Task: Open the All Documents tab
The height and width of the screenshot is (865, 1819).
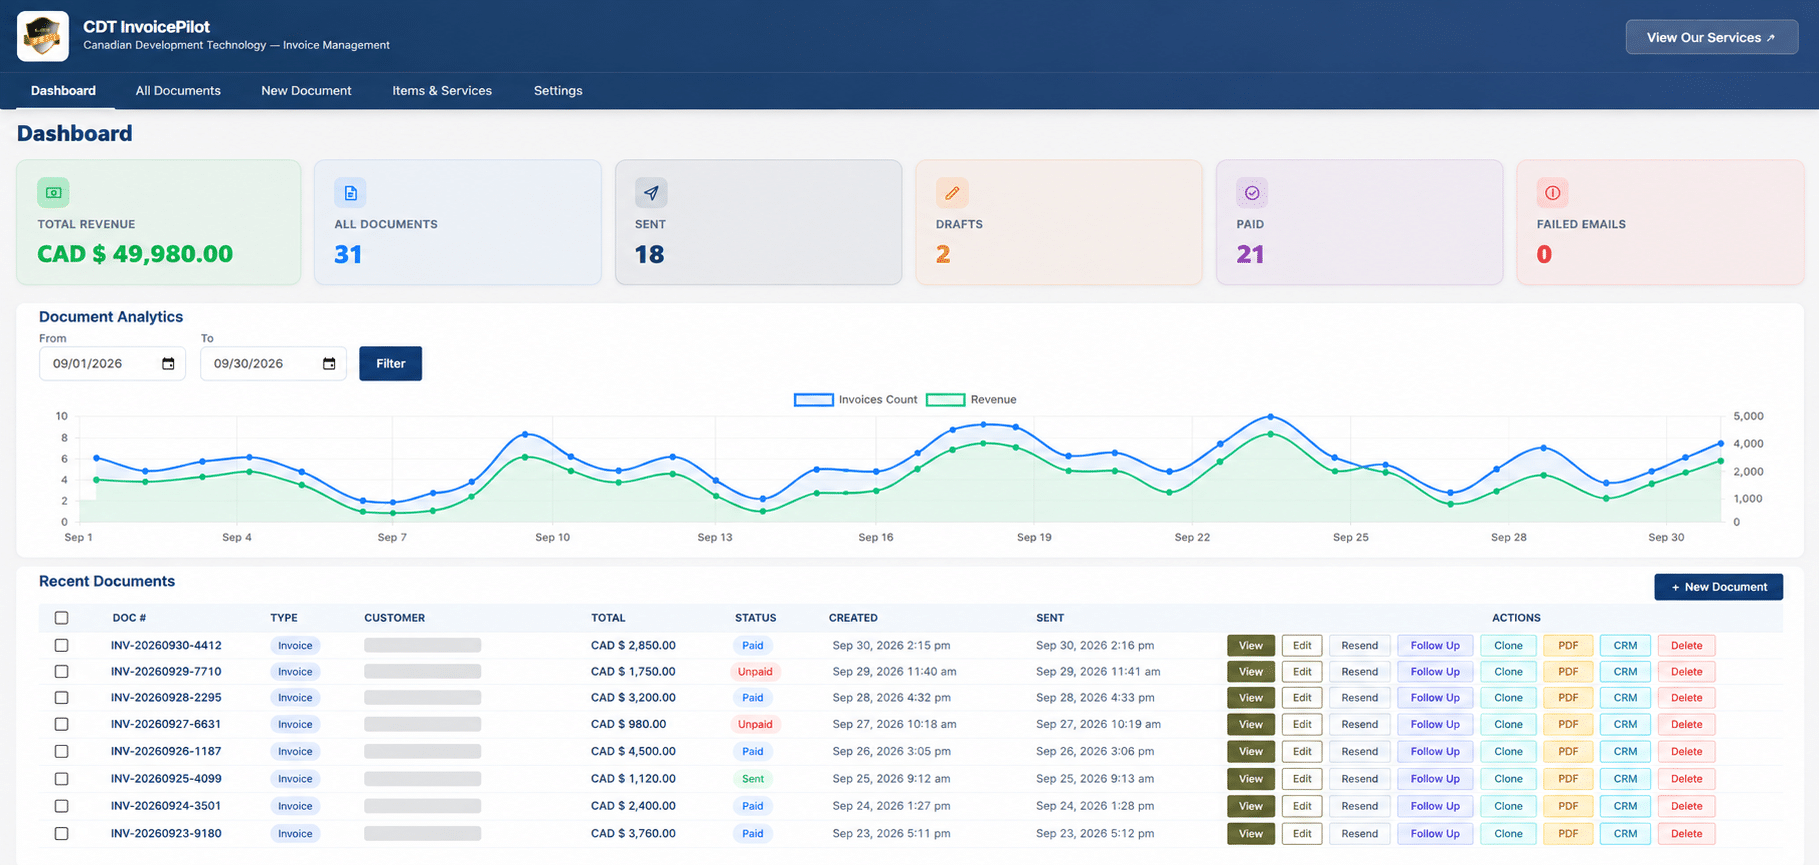Action: point(178,91)
